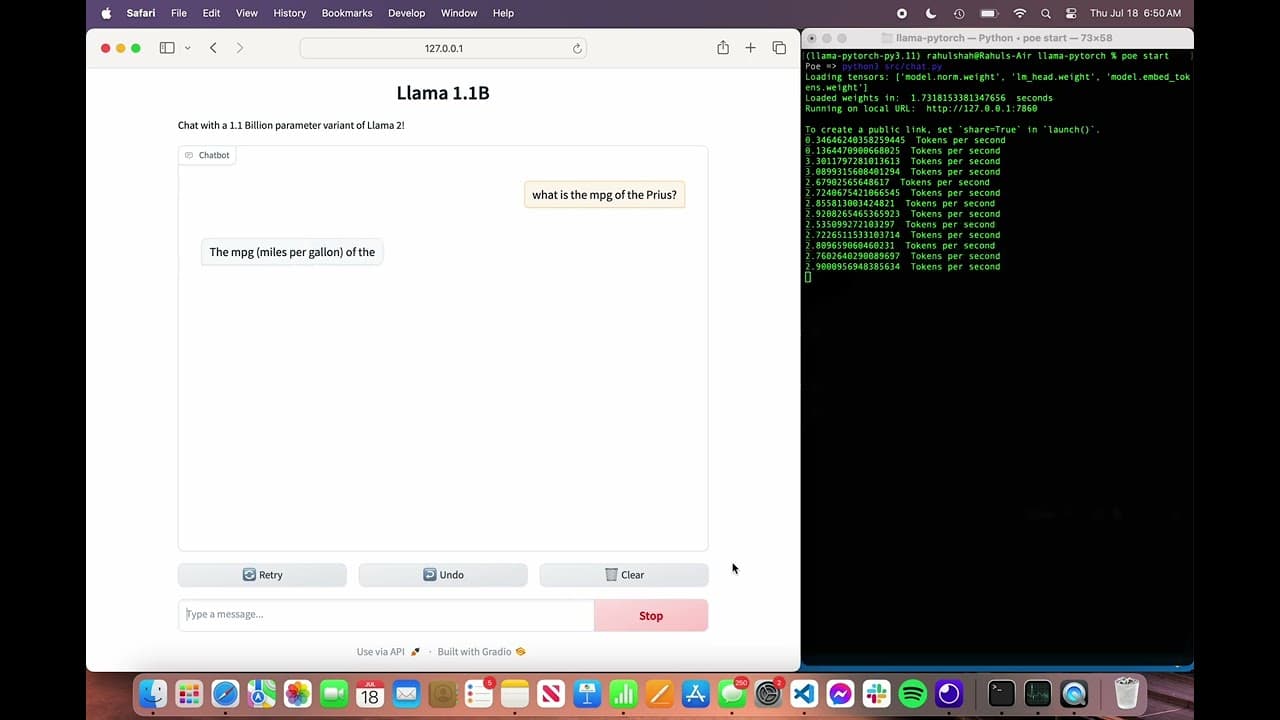The height and width of the screenshot is (720, 1280).
Task: Add a new Safari tab
Action: pos(750,48)
